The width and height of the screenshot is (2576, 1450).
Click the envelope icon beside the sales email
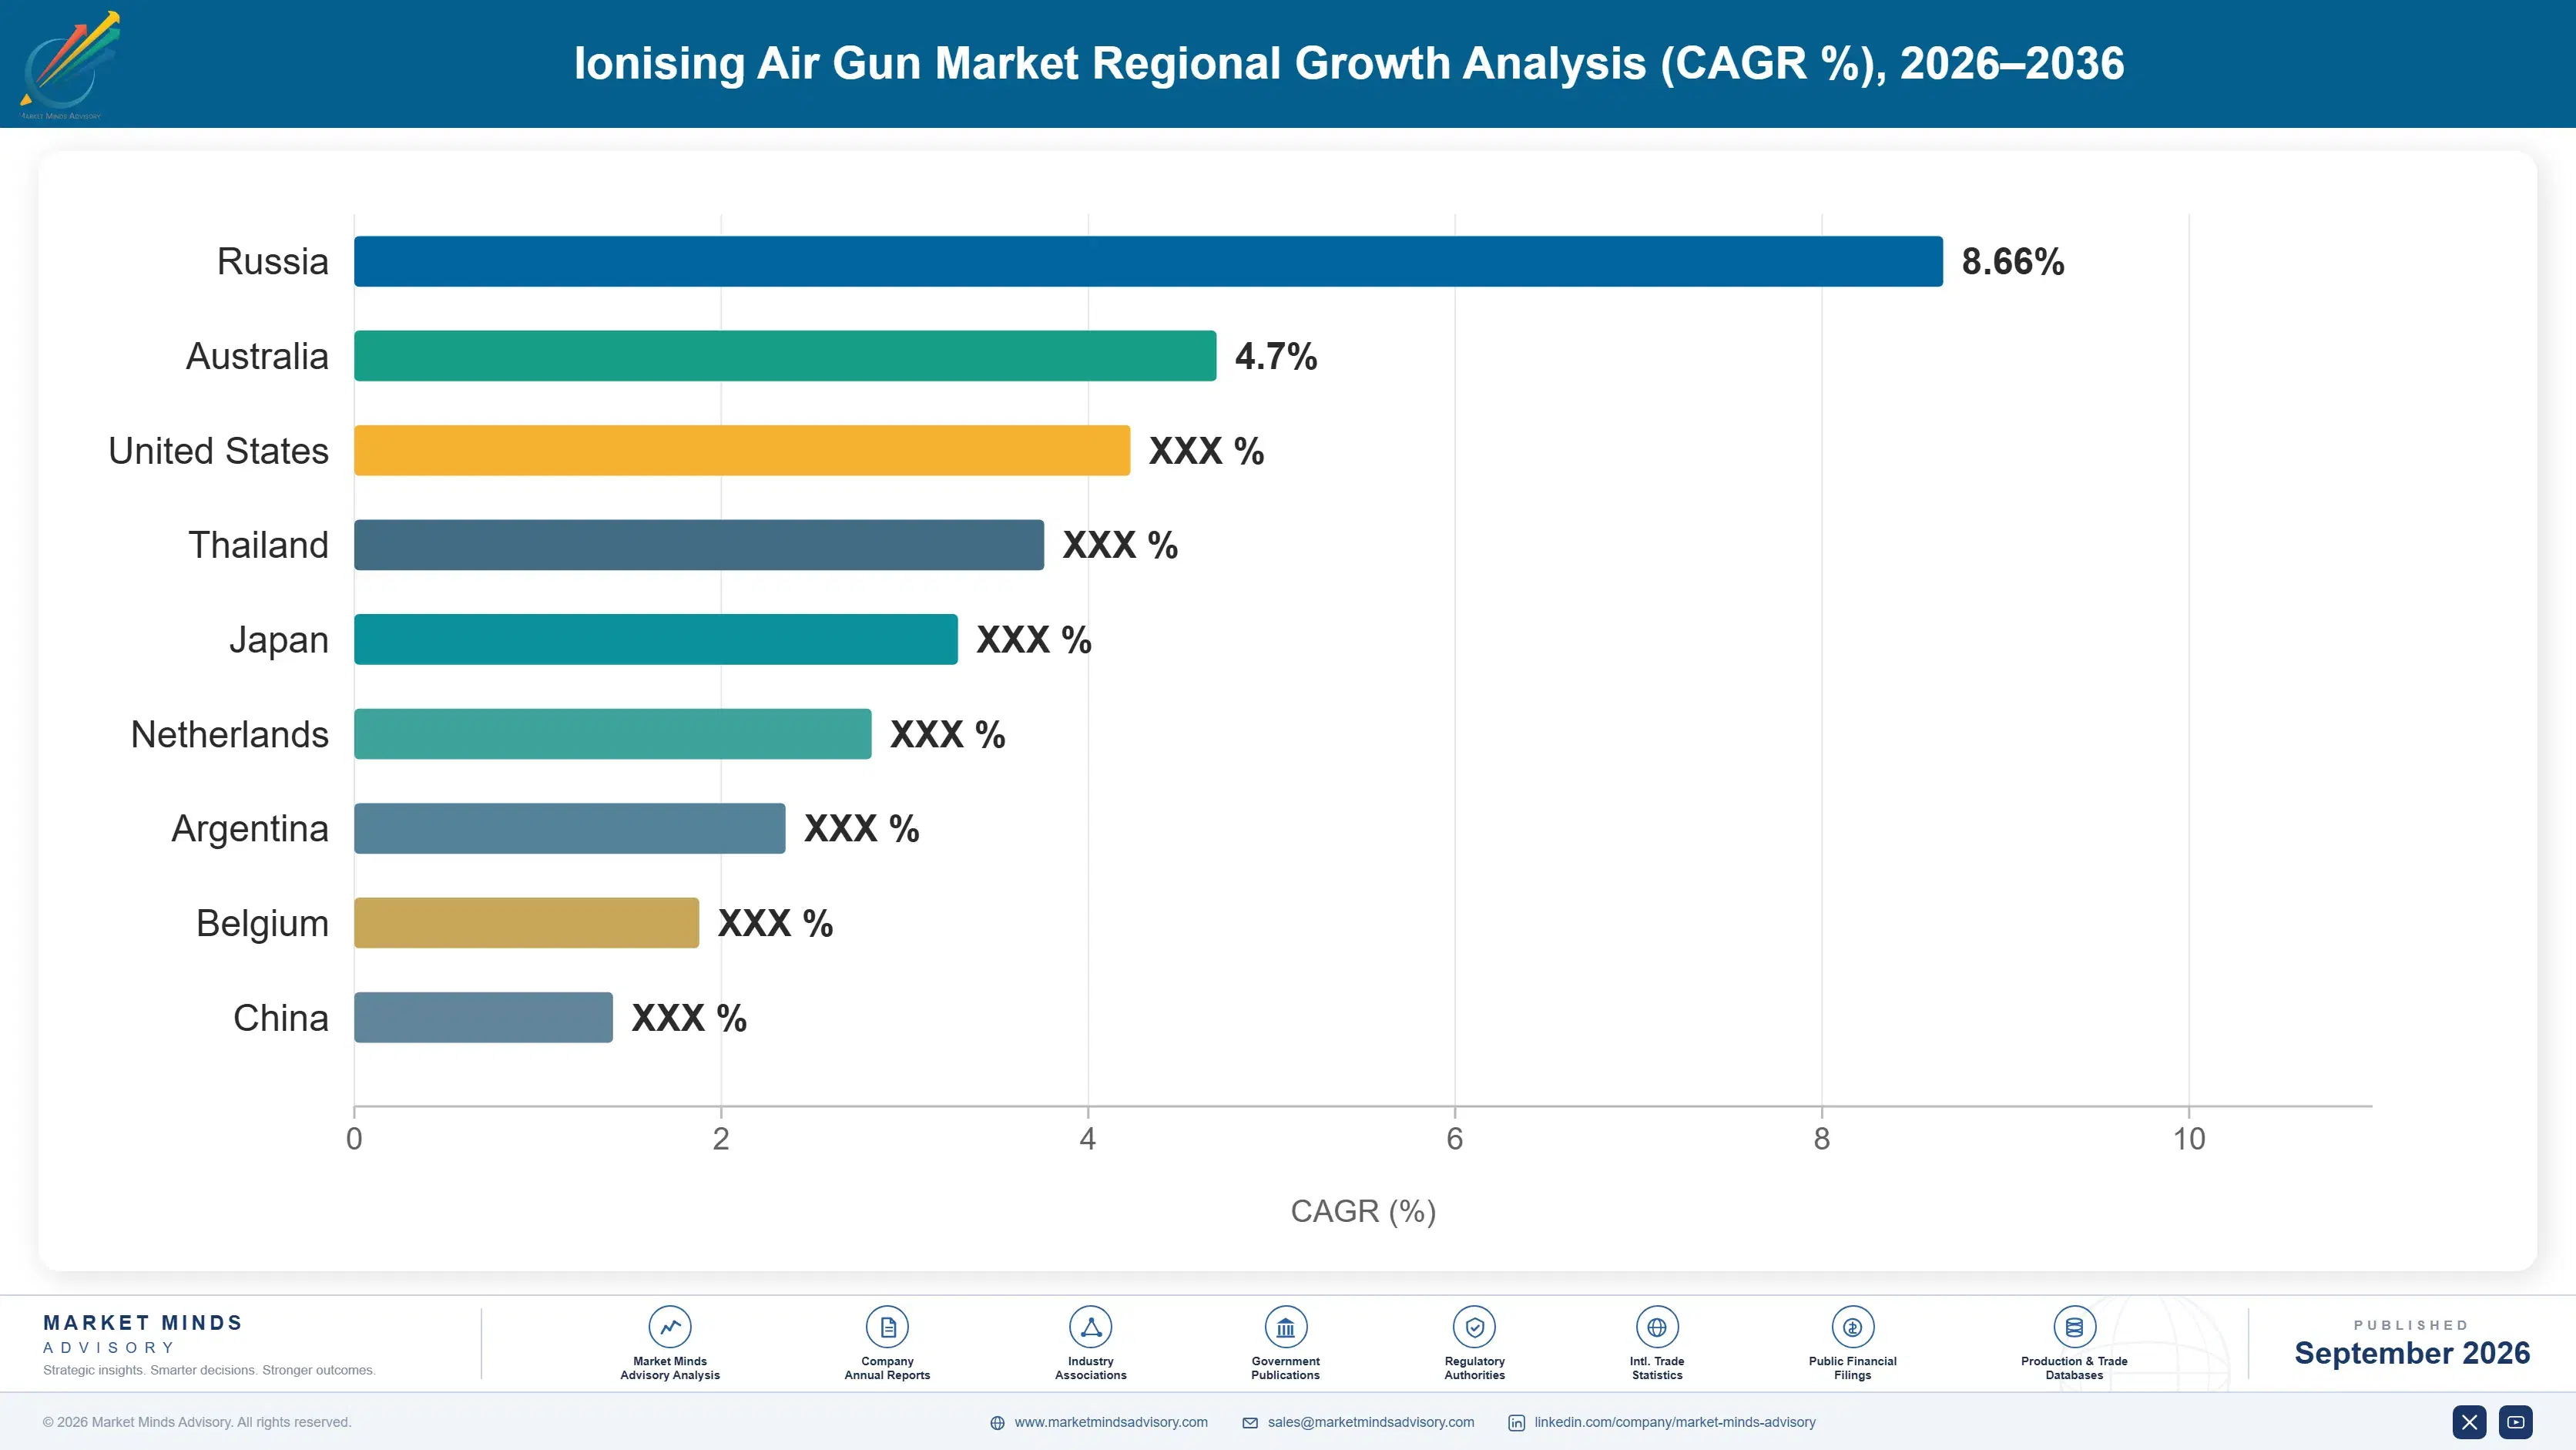(1250, 1423)
